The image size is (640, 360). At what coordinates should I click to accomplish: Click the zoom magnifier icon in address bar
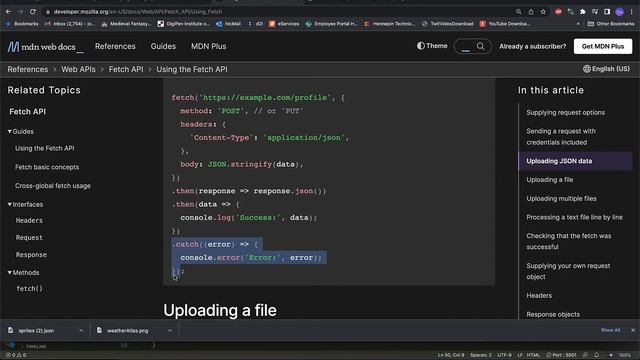518,12
